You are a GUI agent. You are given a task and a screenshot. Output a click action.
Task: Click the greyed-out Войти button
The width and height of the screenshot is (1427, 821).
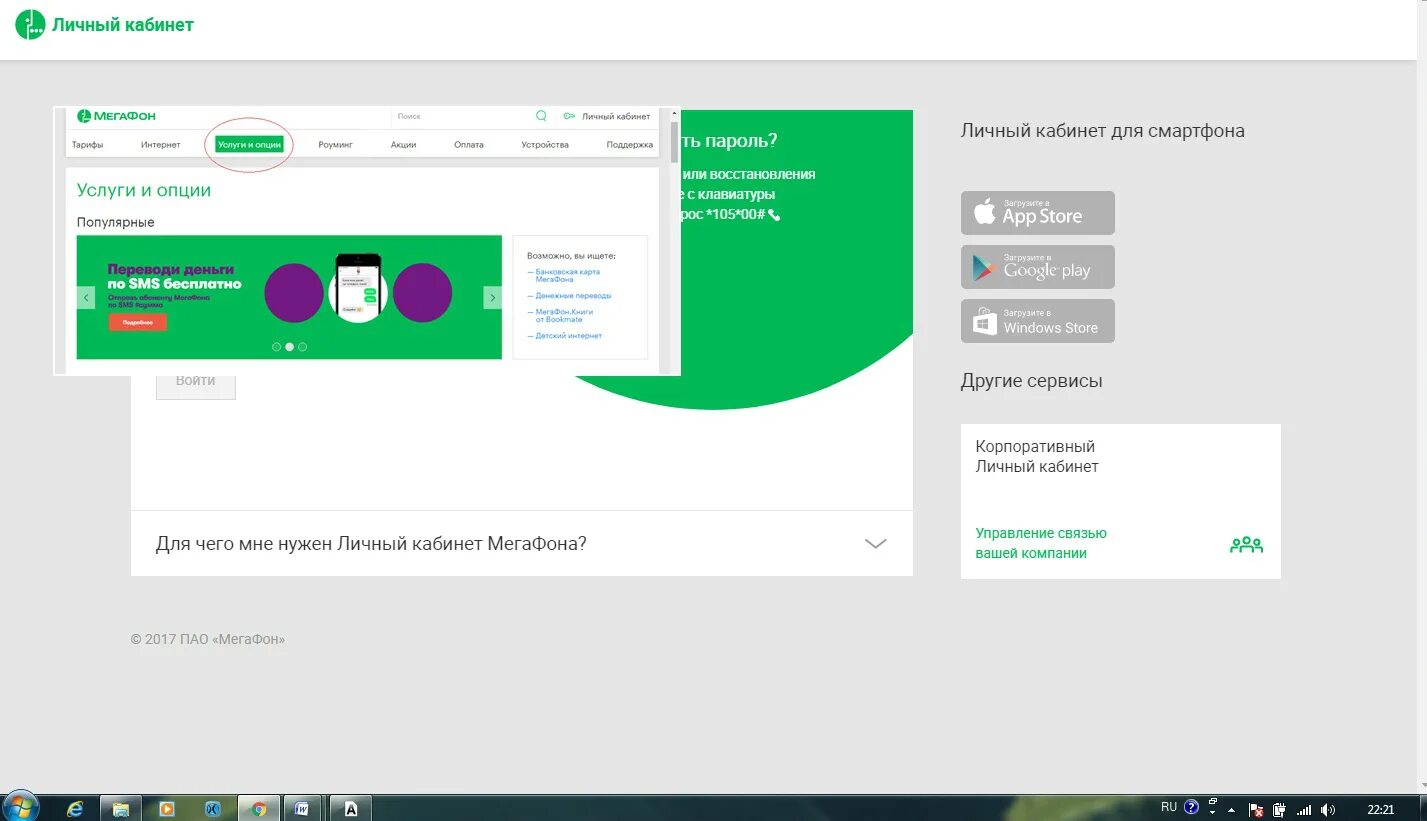[x=196, y=386]
